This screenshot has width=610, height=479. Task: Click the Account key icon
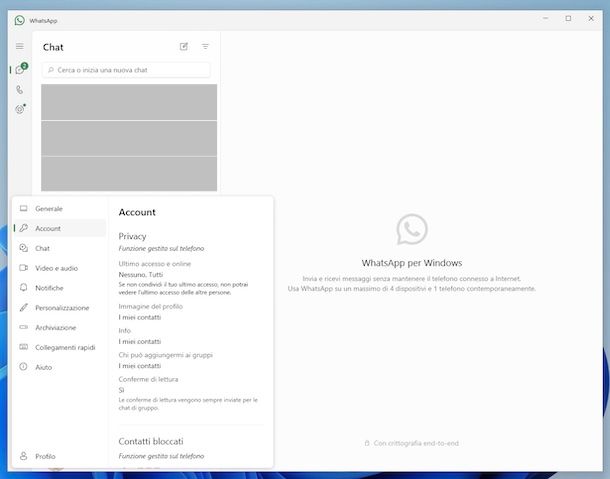pyautogui.click(x=24, y=228)
